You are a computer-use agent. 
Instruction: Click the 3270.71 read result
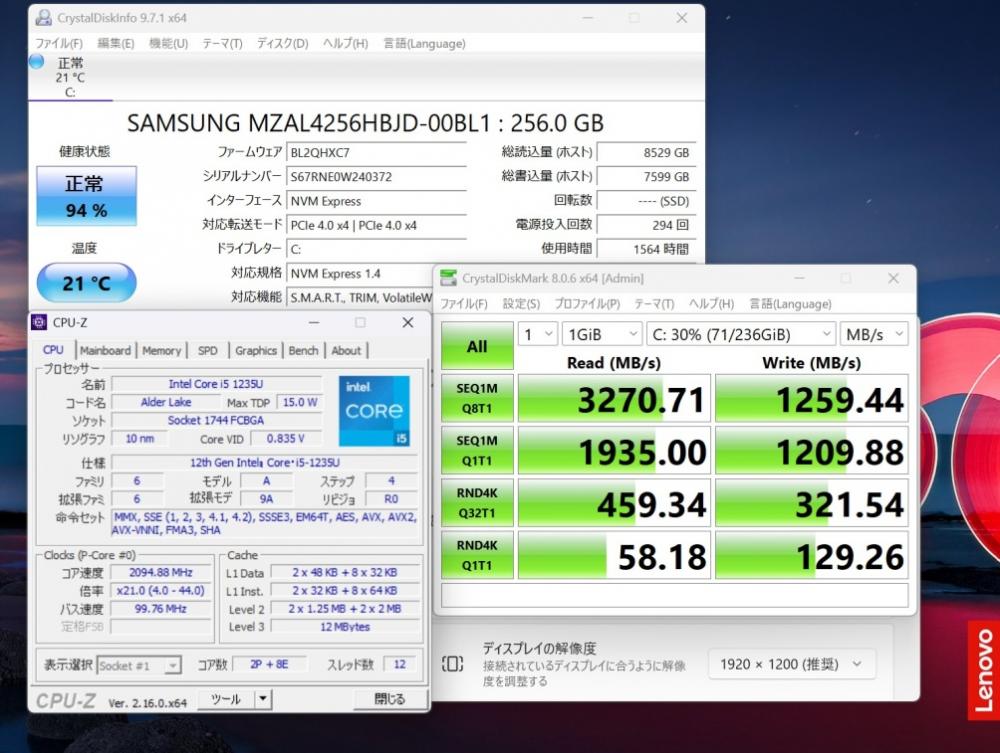pyautogui.click(x=614, y=398)
